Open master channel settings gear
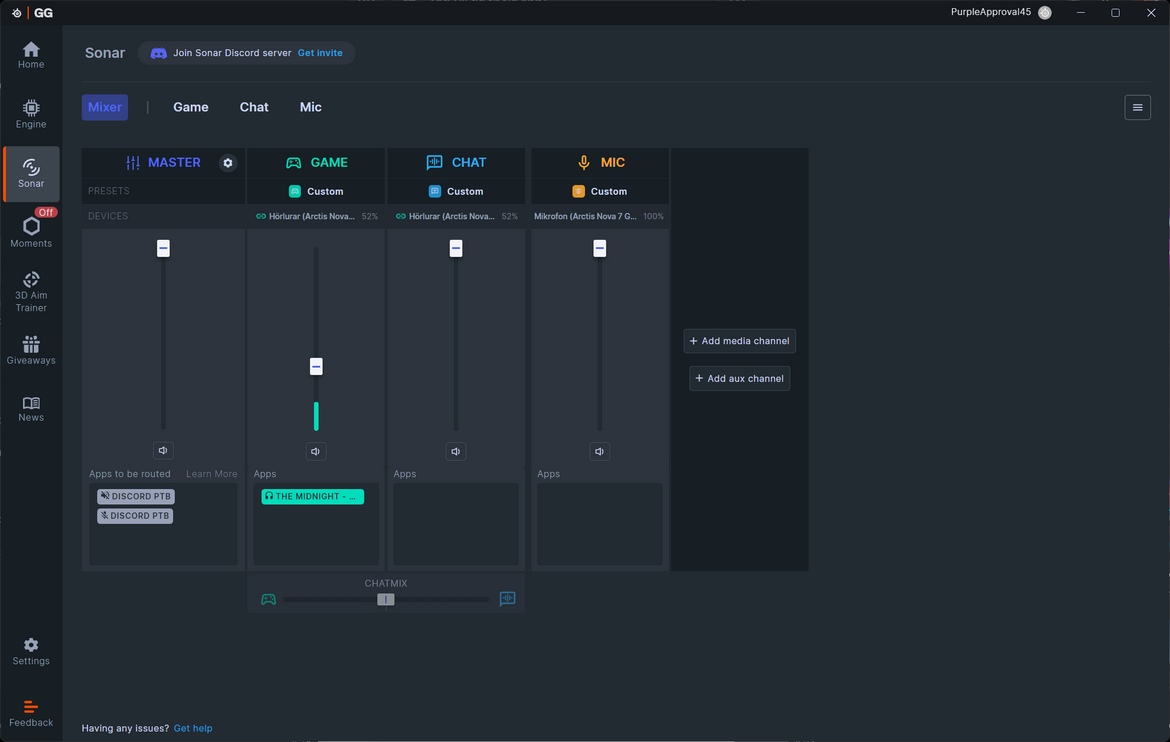1170x742 pixels. [228, 163]
